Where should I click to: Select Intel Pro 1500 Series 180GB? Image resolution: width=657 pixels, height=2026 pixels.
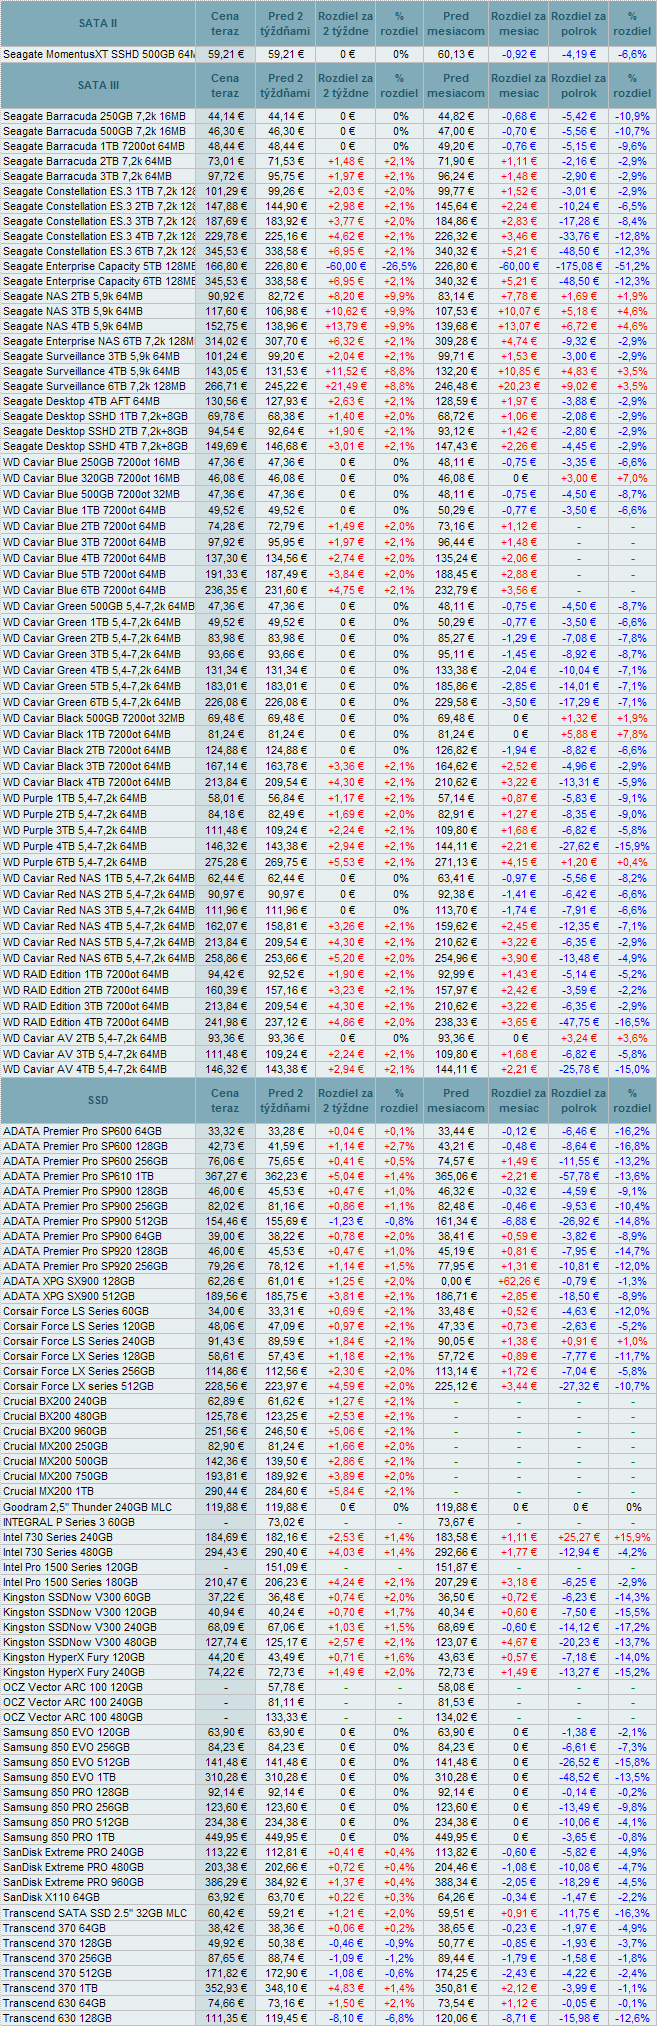(70, 1582)
